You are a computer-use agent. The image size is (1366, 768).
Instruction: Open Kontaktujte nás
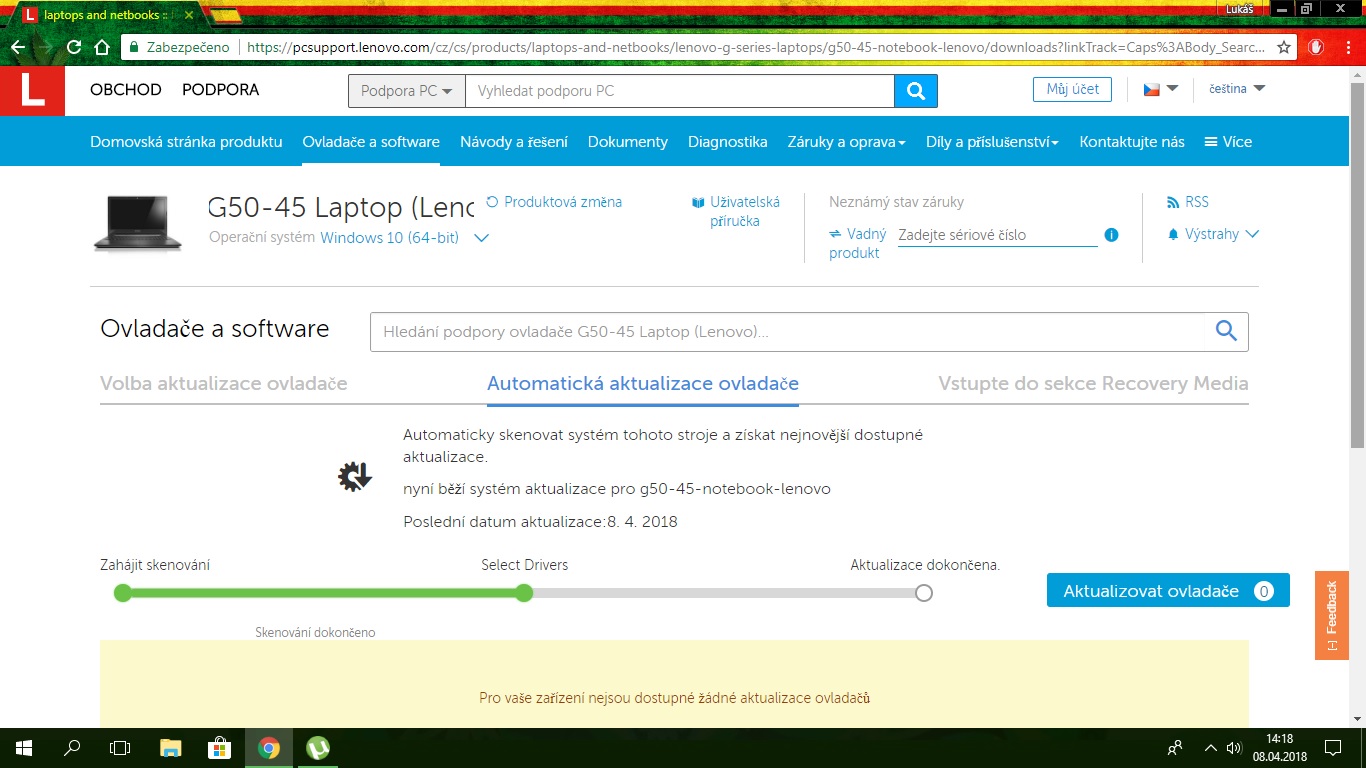(1132, 142)
